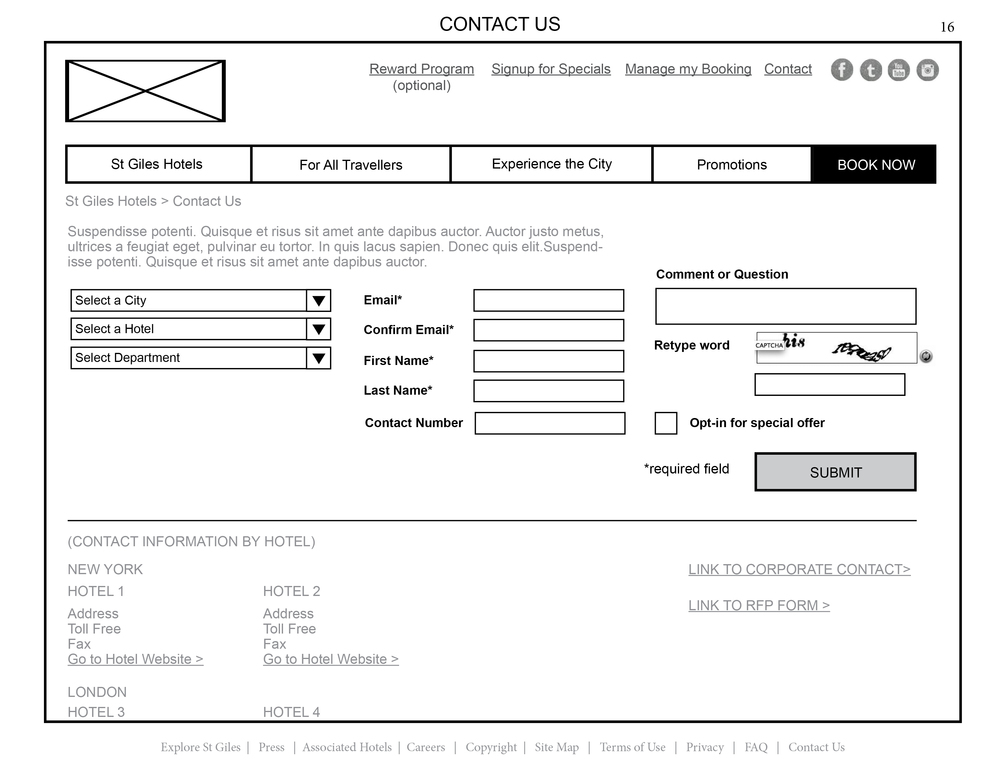Open Explore St Giles footer link
Screen dimensions: 1000x773
point(200,747)
